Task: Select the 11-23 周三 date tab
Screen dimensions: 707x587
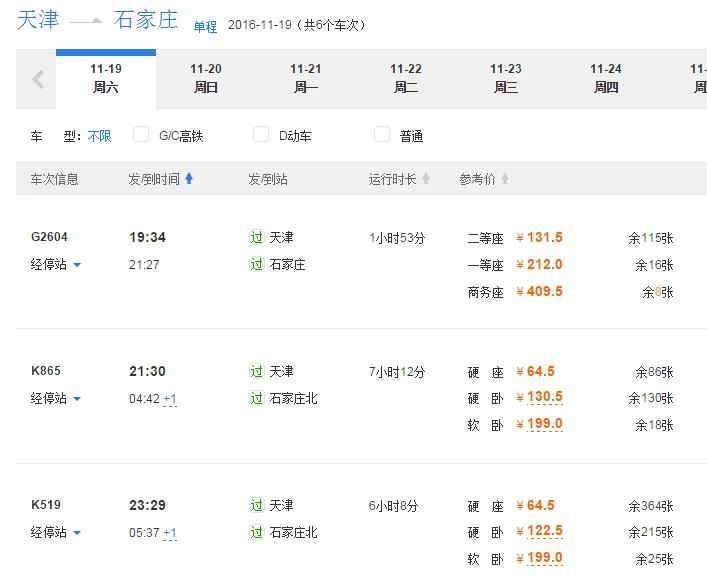Action: pos(506,78)
